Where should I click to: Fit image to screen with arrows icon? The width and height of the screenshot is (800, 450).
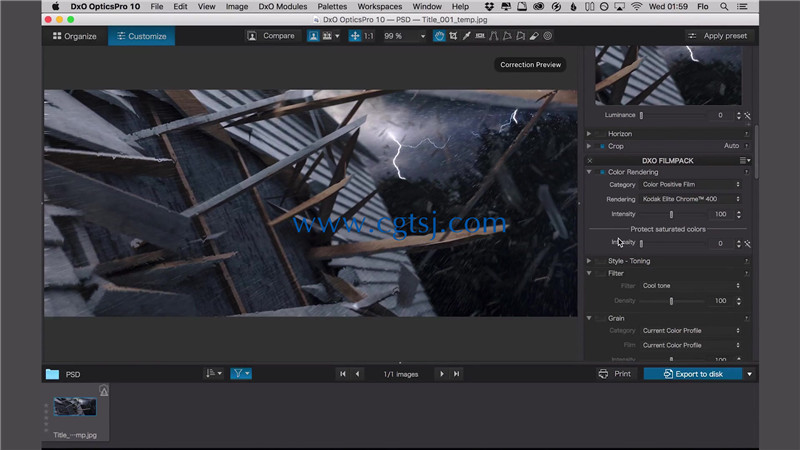pyautogui.click(x=355, y=36)
